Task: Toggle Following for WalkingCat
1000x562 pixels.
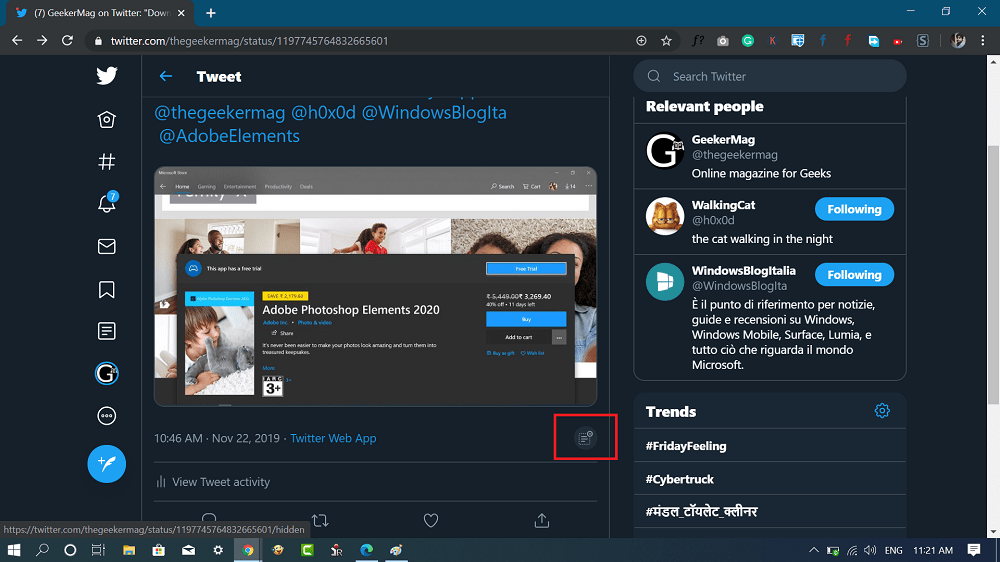Action: click(x=854, y=209)
